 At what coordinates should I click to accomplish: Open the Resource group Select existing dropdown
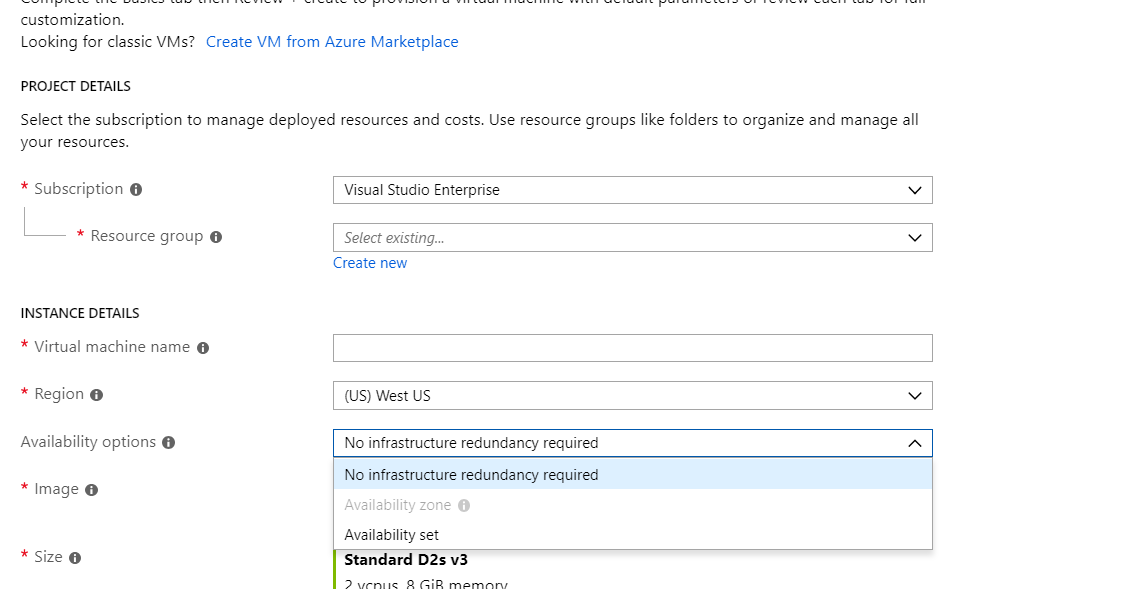633,238
